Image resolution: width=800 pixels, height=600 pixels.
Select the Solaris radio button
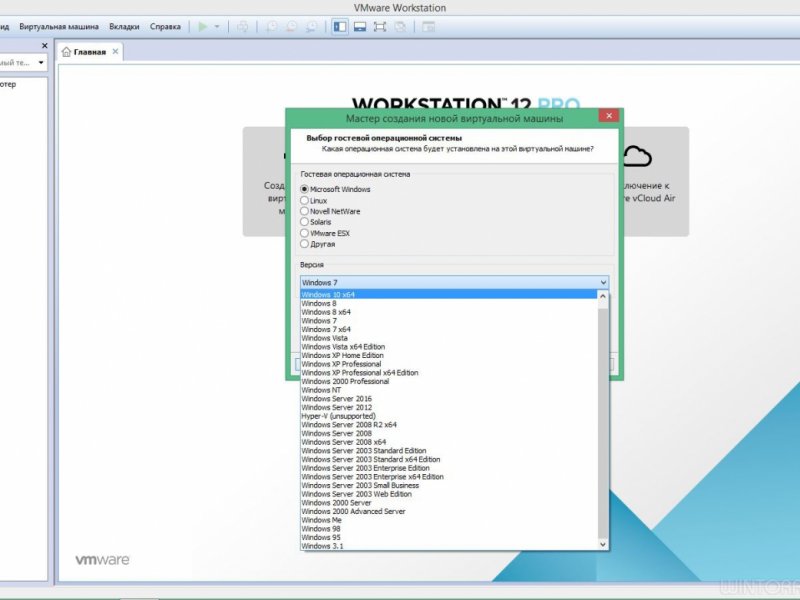click(304, 221)
